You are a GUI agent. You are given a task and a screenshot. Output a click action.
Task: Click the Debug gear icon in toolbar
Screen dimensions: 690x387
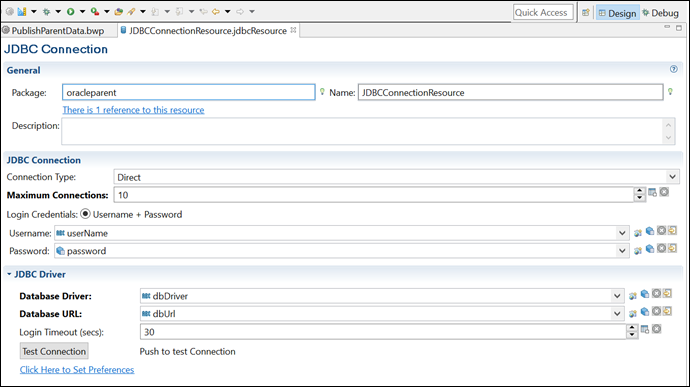(x=46, y=12)
